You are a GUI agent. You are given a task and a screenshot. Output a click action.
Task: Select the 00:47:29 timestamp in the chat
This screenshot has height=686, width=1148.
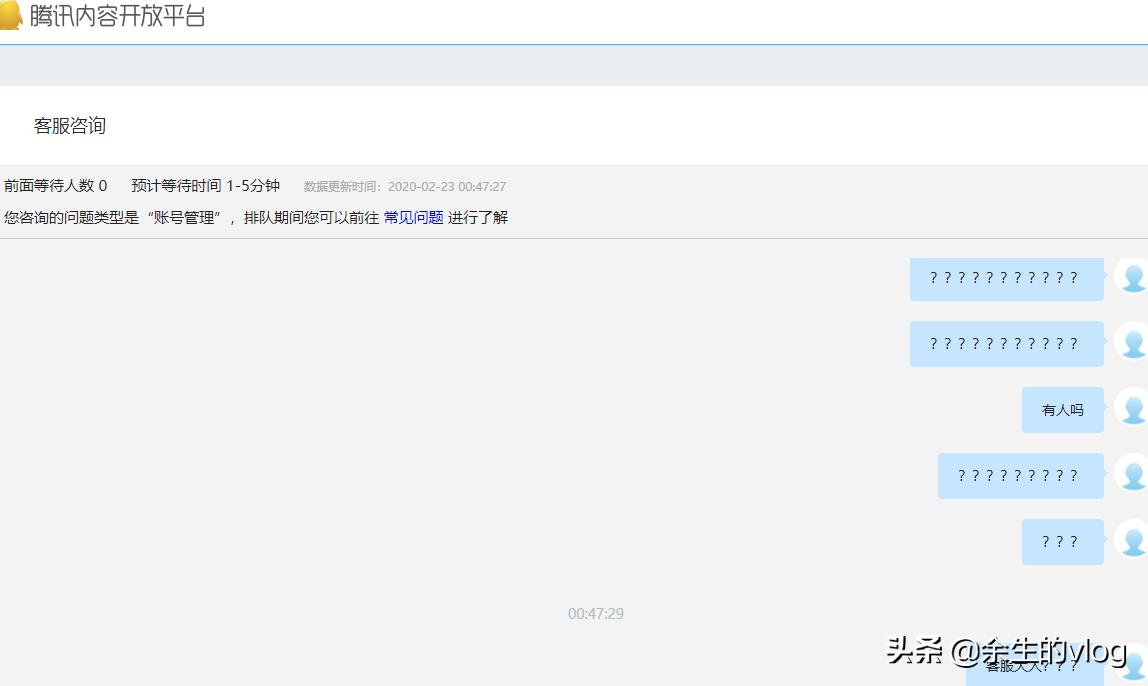click(596, 614)
